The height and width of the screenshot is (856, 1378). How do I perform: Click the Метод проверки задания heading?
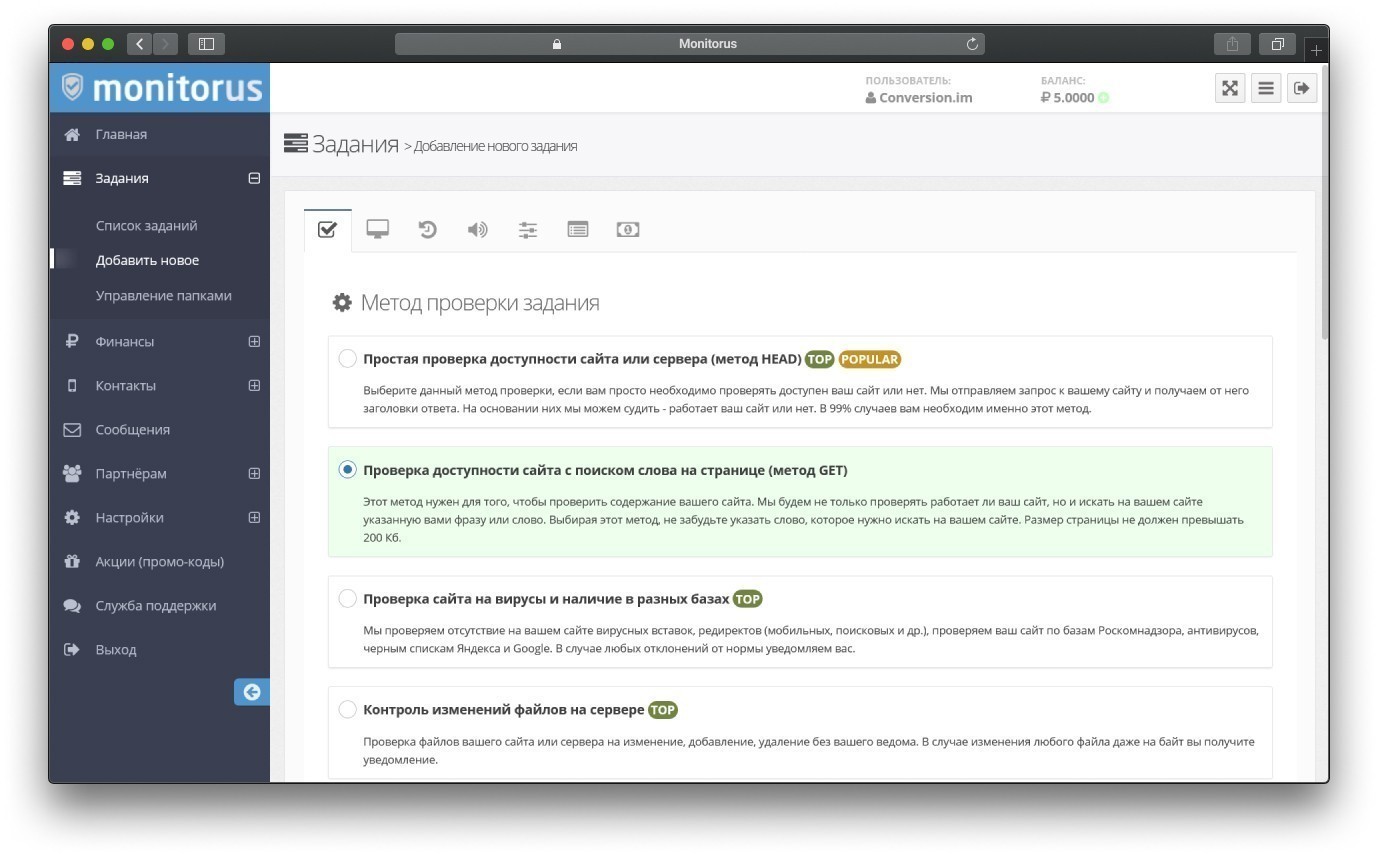click(480, 303)
